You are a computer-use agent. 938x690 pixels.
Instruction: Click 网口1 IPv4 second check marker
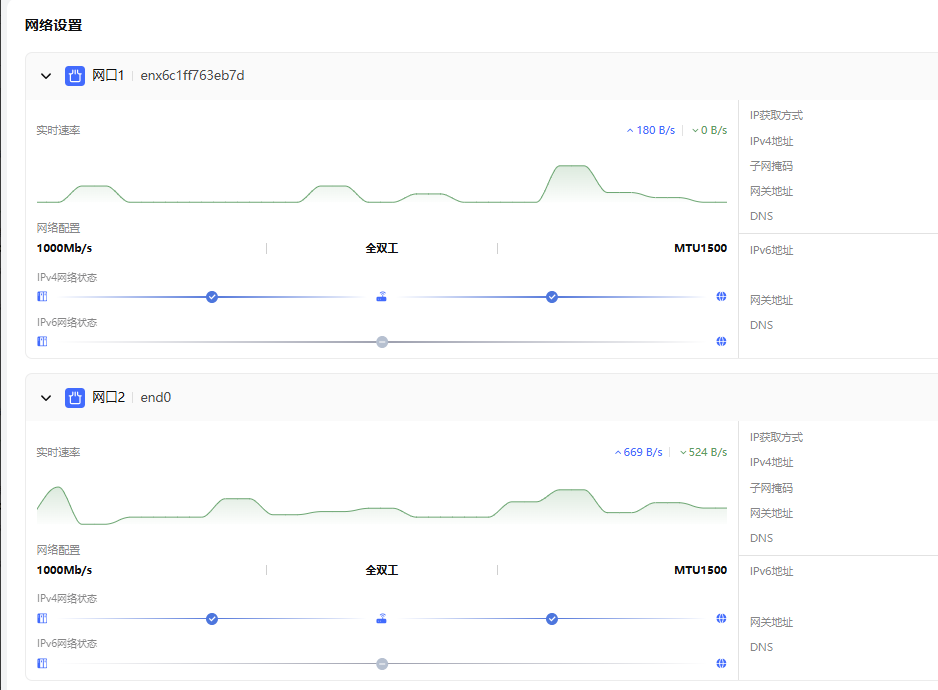tap(552, 297)
